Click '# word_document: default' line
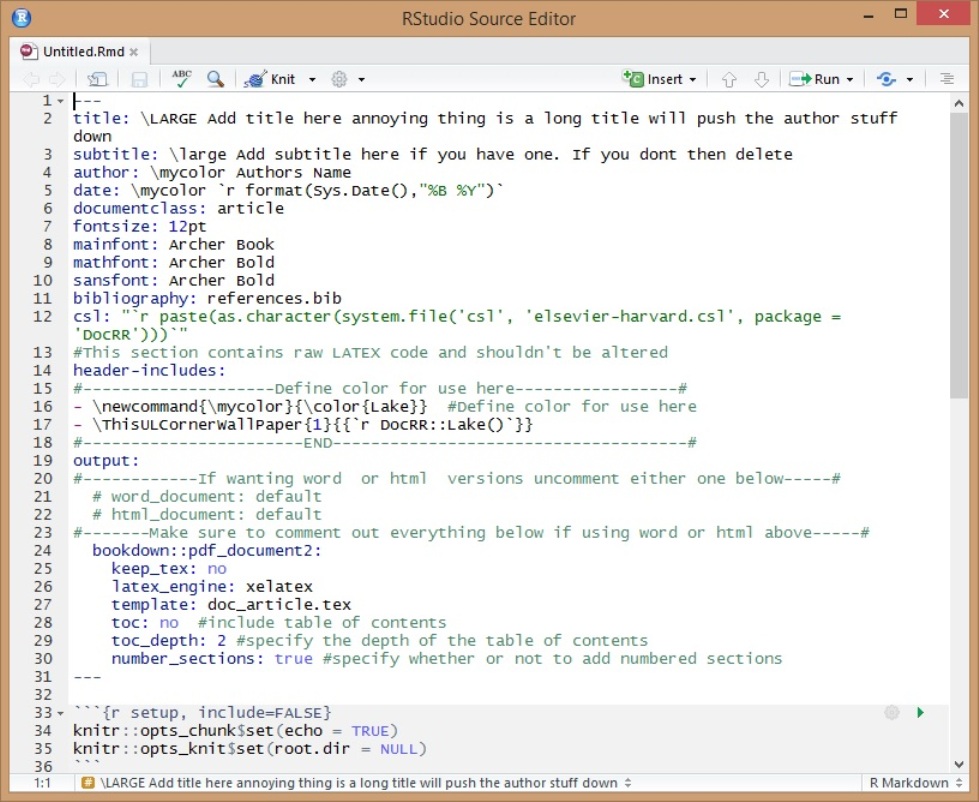979x802 pixels. point(207,497)
